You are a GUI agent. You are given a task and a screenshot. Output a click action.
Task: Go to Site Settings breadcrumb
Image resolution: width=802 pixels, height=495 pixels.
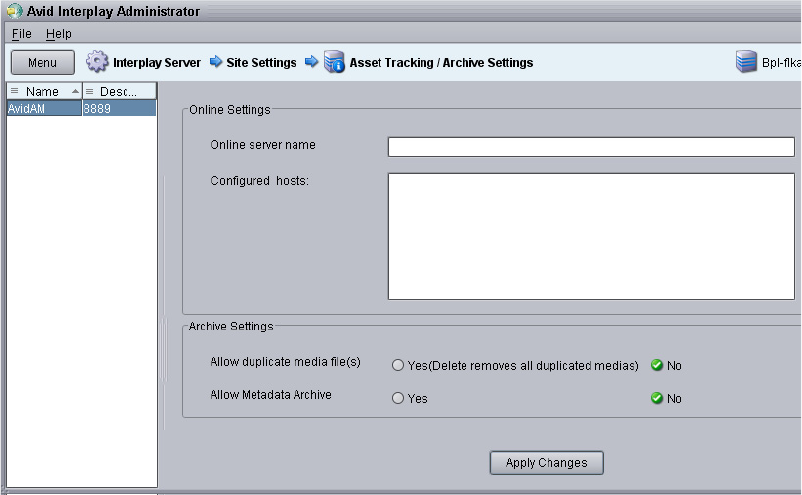(261, 62)
